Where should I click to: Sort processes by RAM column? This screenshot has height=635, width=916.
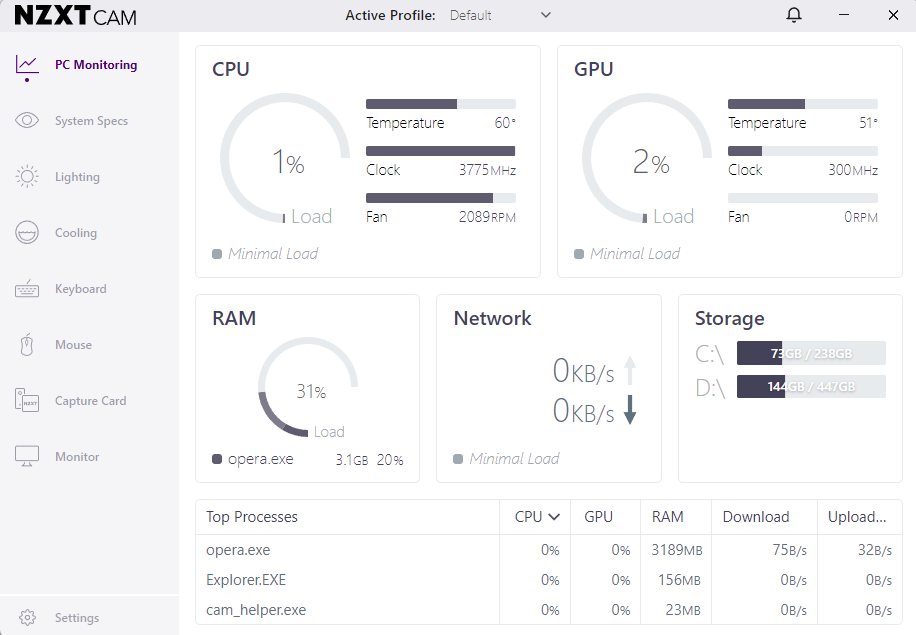click(667, 517)
